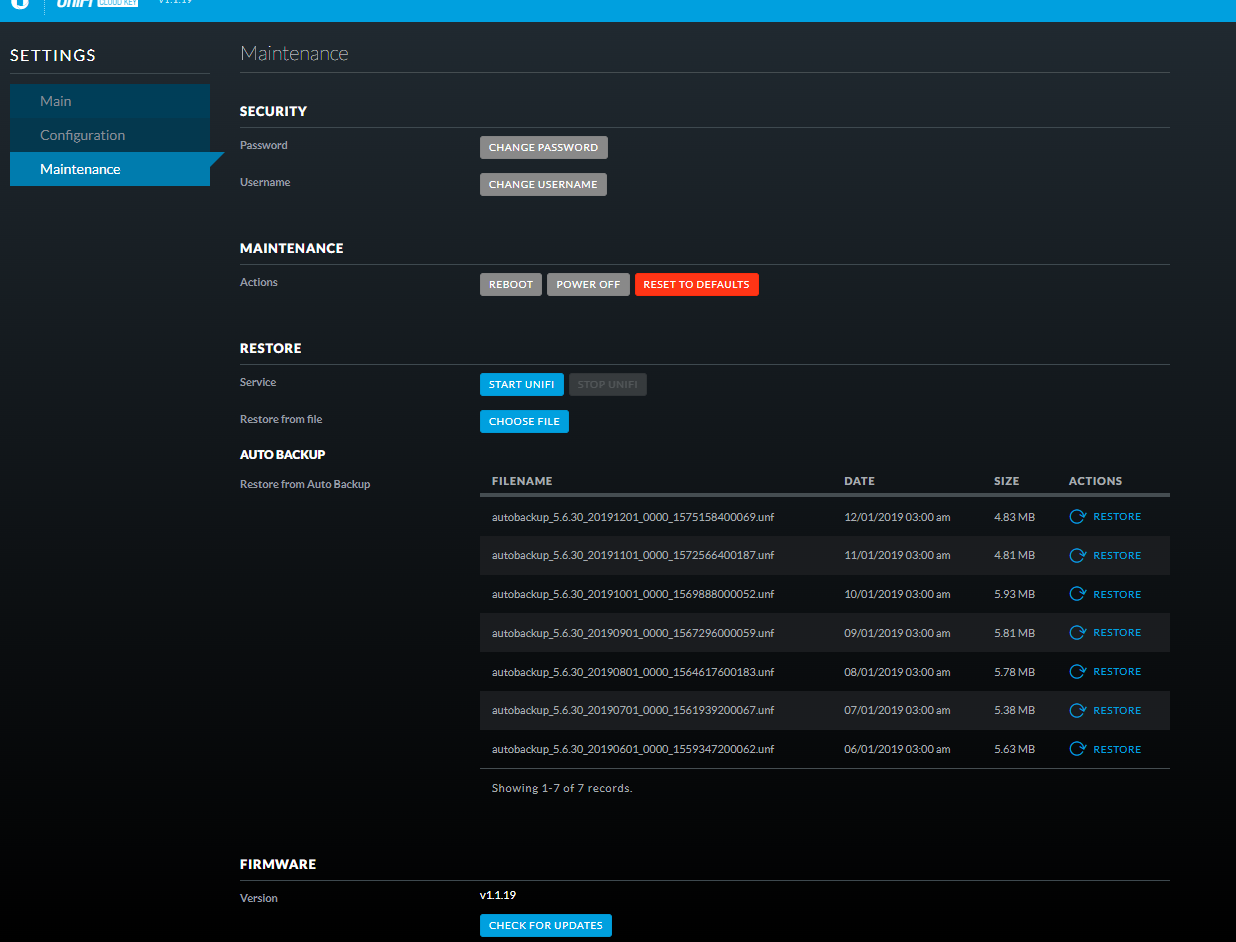This screenshot has height=942, width=1236.
Task: Click the AUTO BACKUP heading
Action: tap(283, 454)
